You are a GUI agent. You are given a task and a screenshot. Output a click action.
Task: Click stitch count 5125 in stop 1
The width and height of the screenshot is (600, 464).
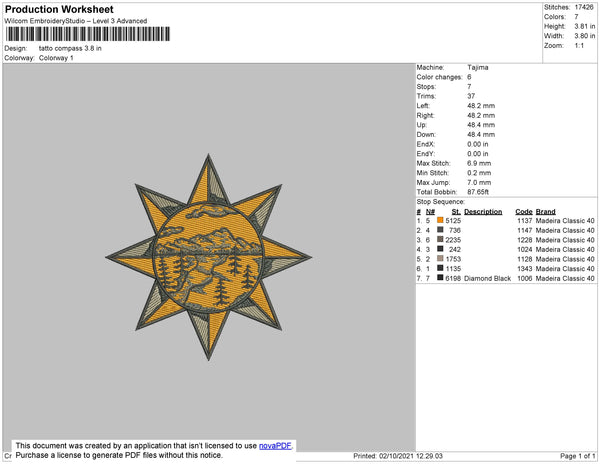click(x=453, y=221)
